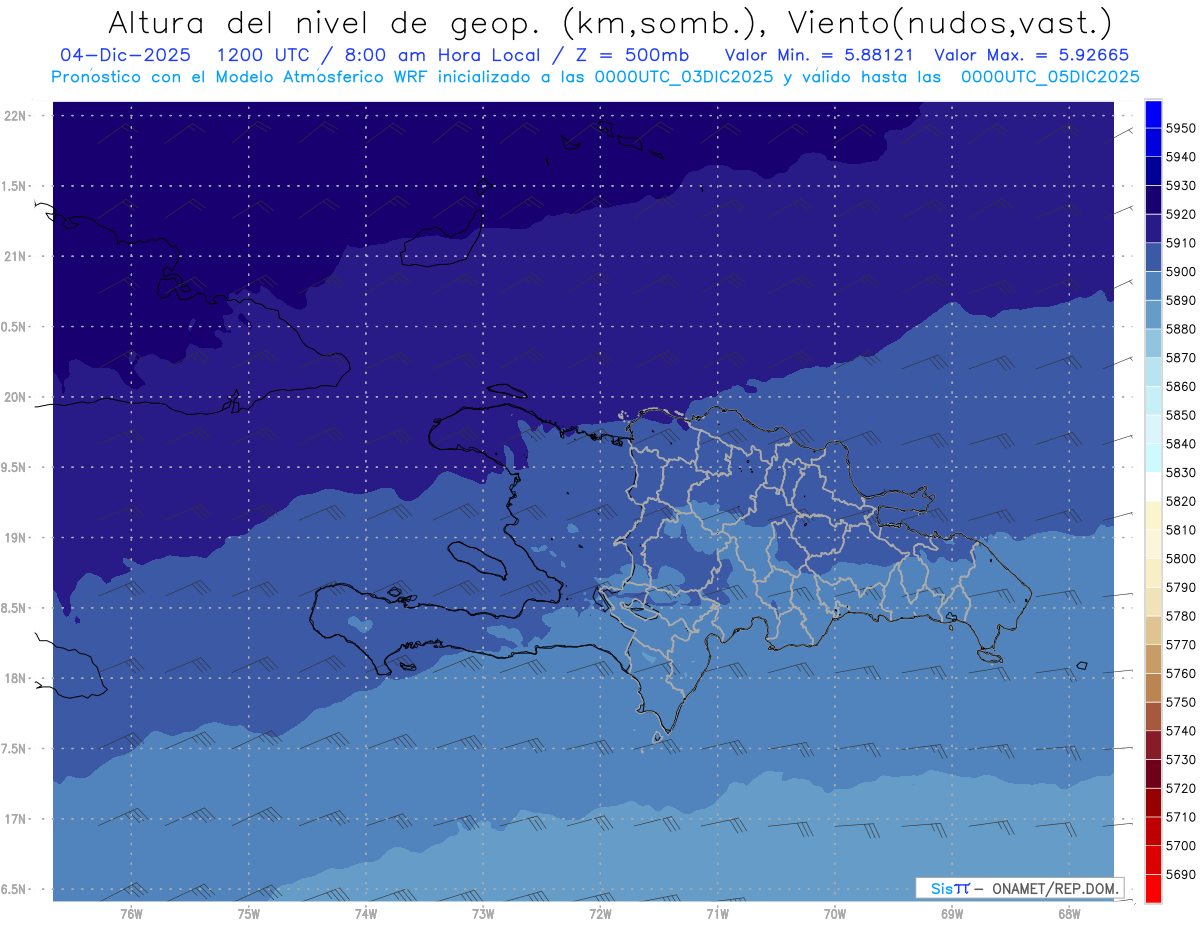Click the '70W' longitude label
The width and height of the screenshot is (1200, 927).
coord(835,914)
